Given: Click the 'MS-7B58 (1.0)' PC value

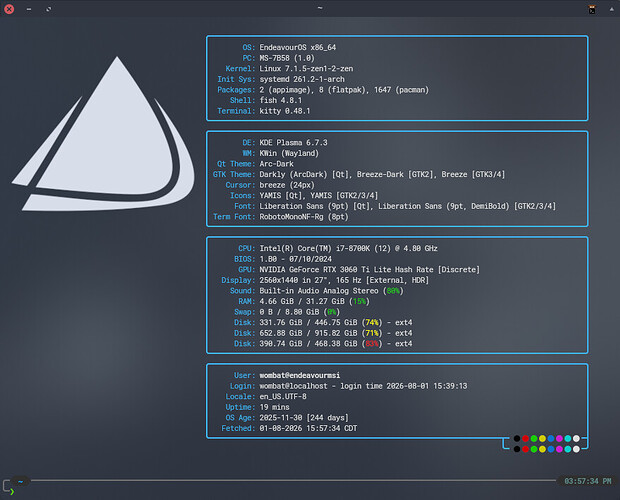Looking at the screenshot, I should [287, 58].
